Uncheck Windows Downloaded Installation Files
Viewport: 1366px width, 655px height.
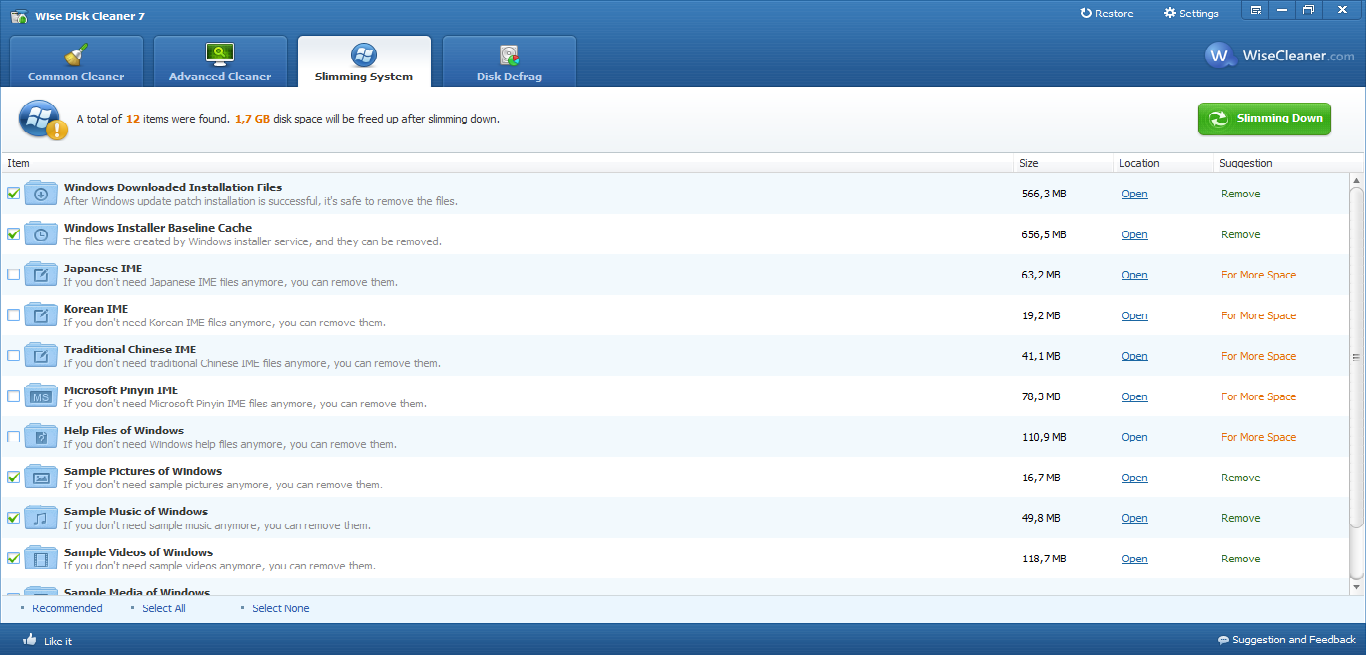click(x=14, y=193)
